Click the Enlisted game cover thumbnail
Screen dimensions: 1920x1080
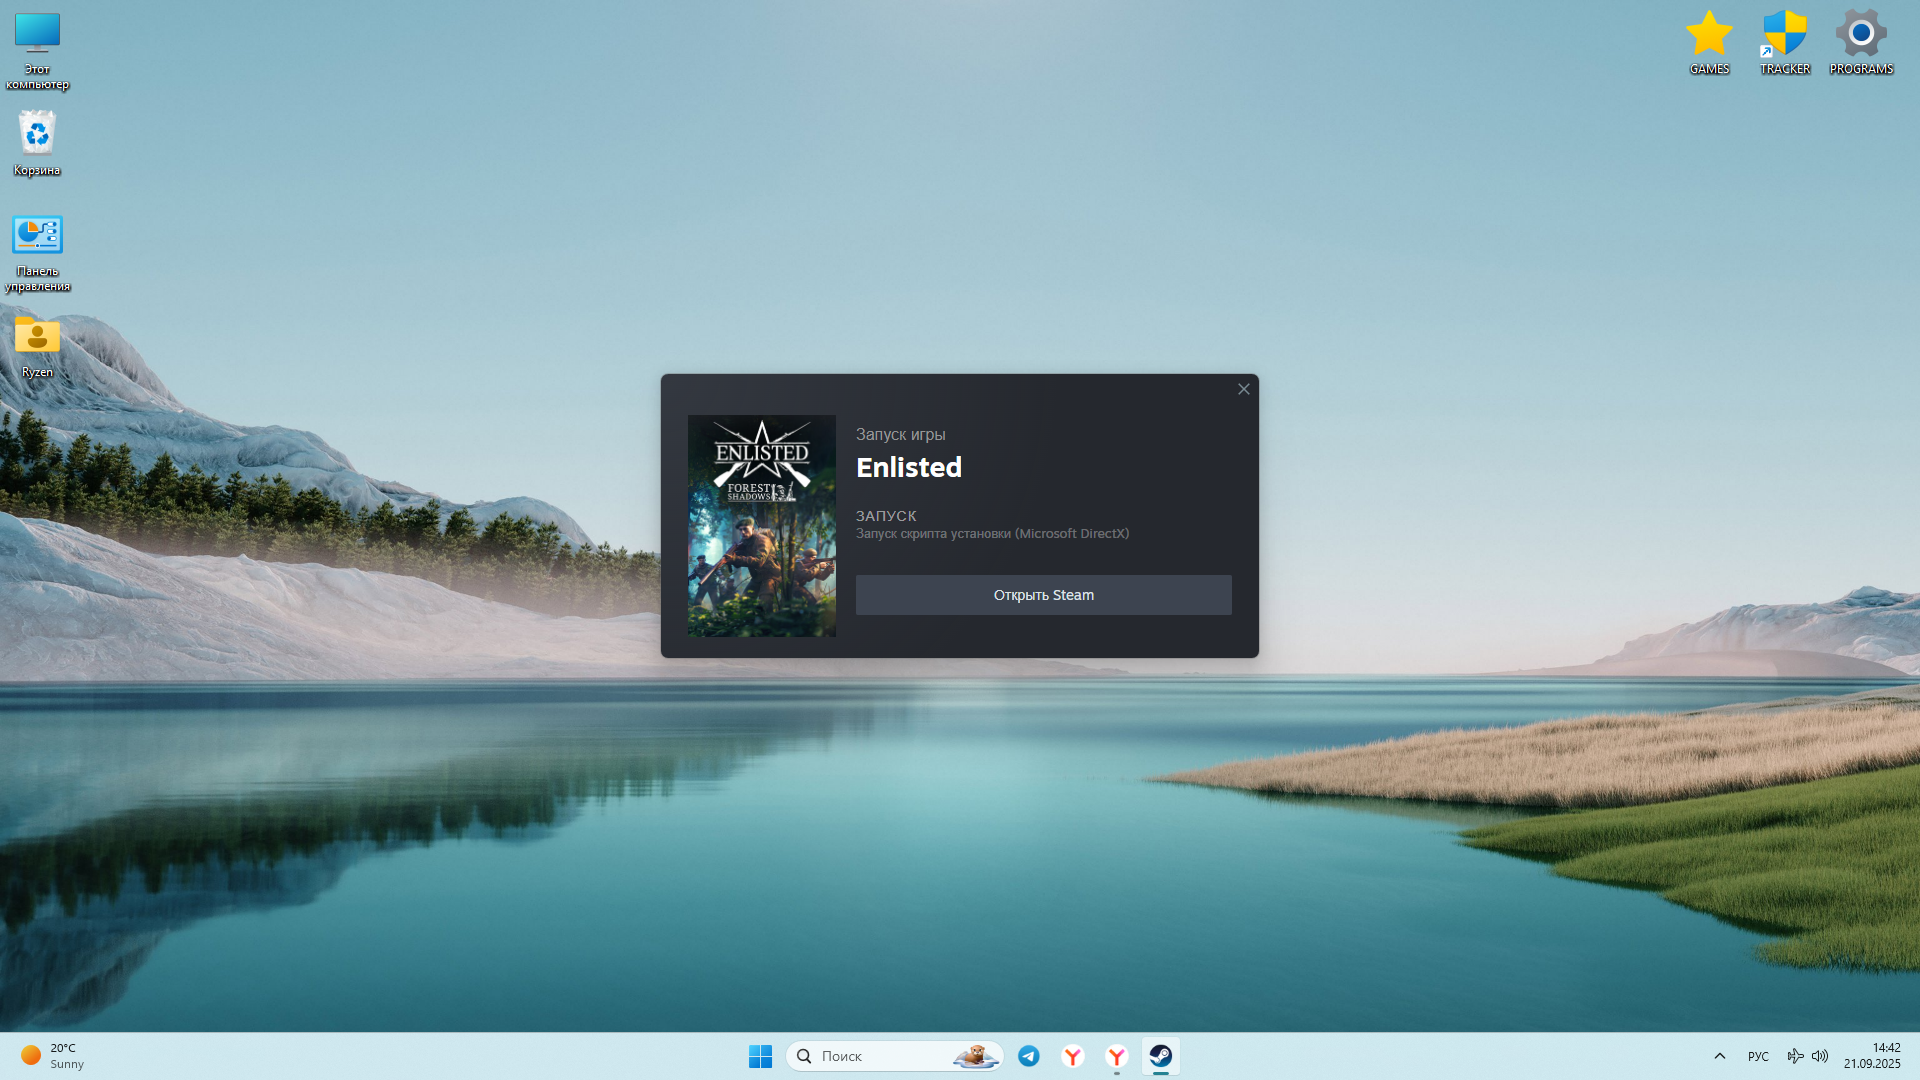click(762, 526)
